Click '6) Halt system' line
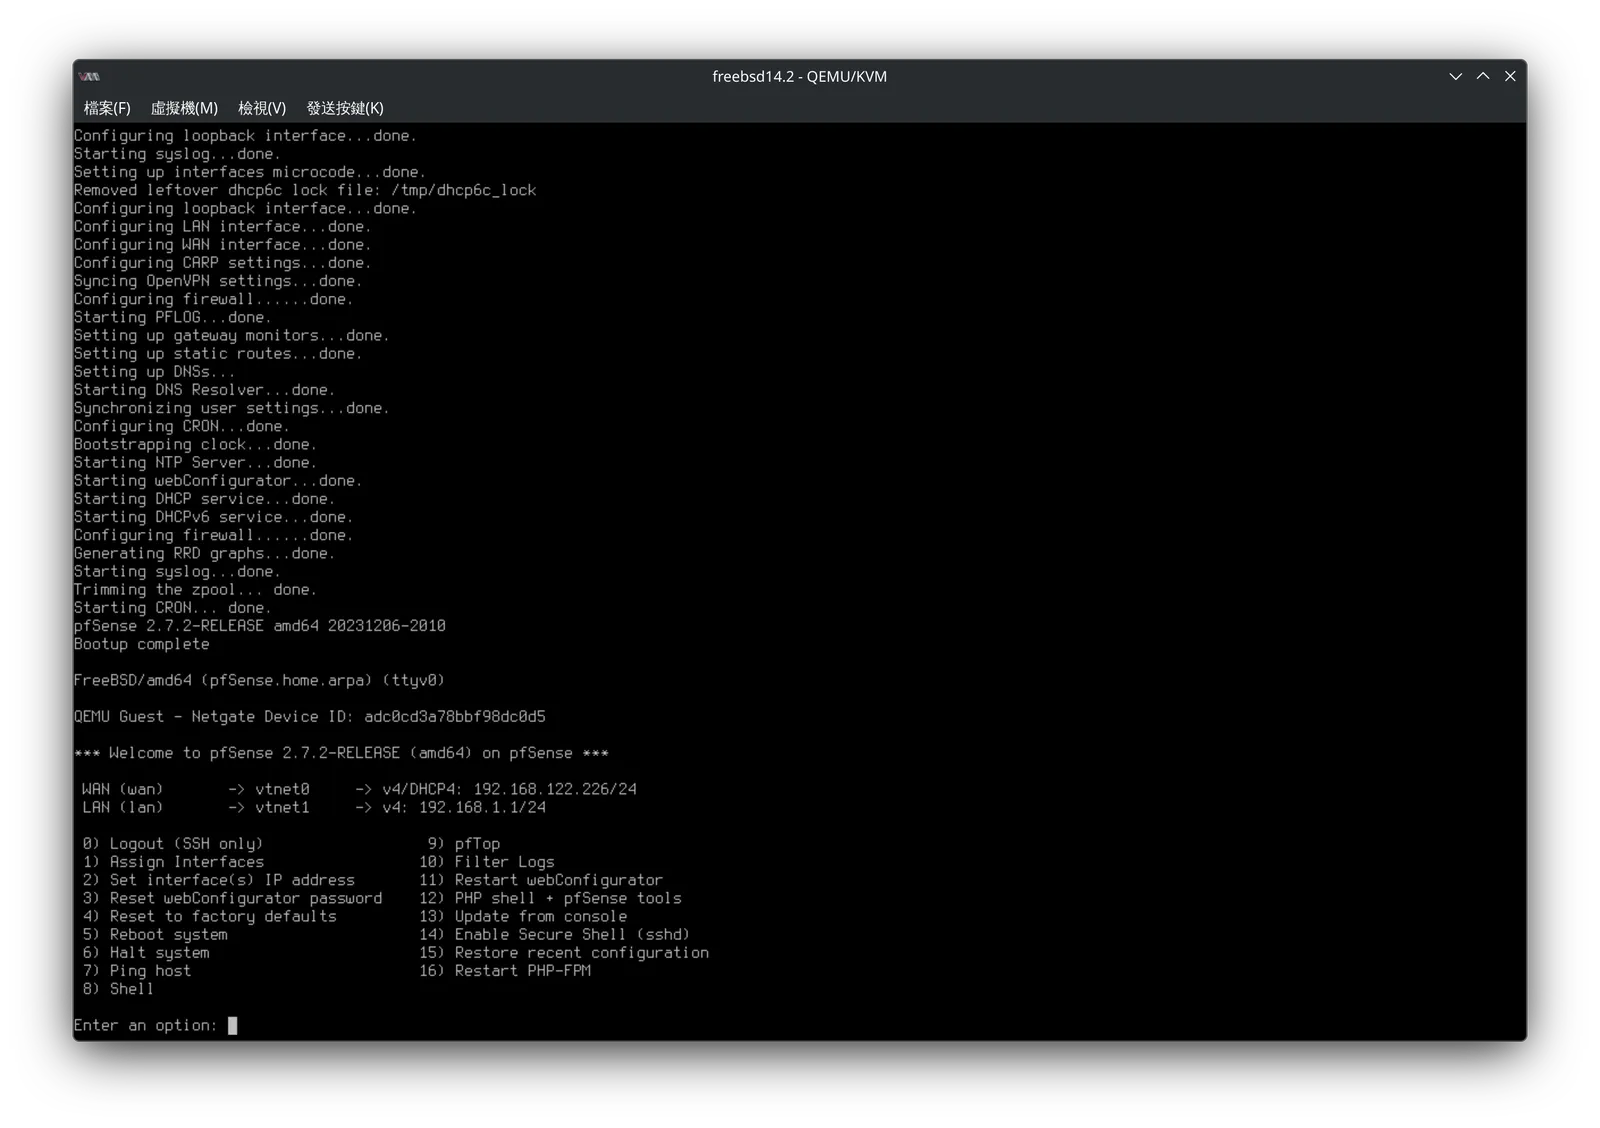Screen dimensions: 1600x1128 point(146,953)
